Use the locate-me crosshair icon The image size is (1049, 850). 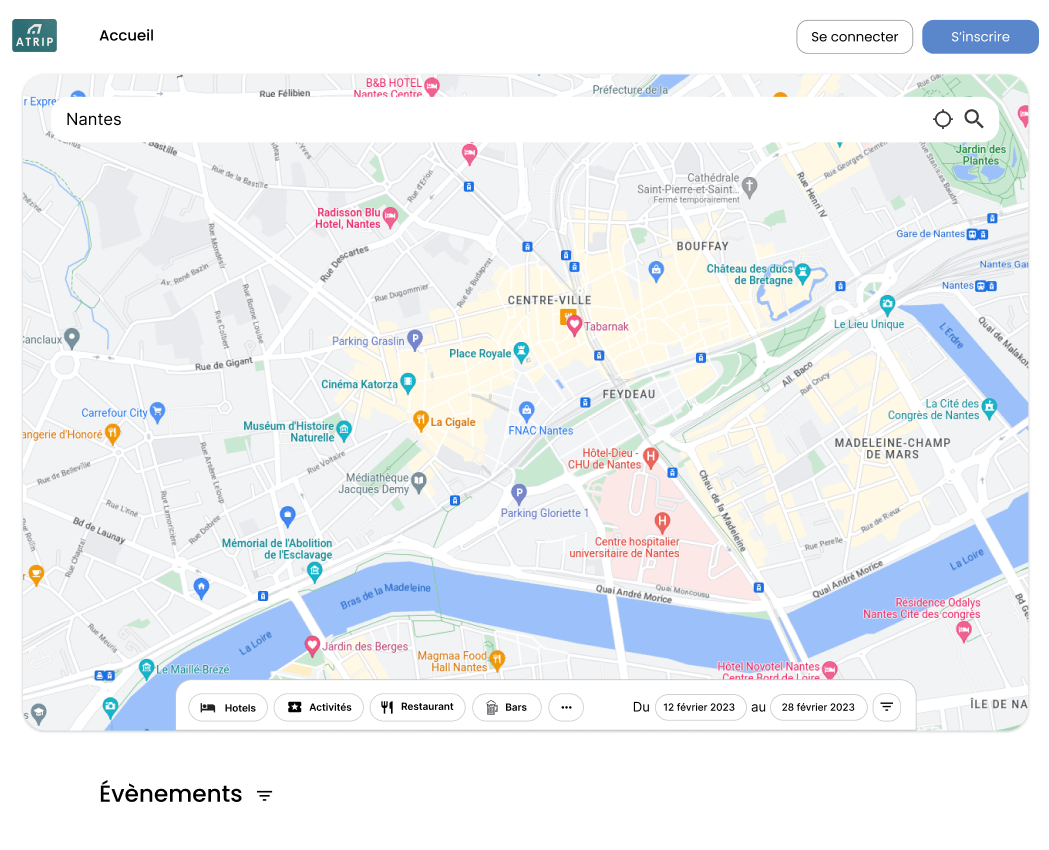tap(943, 119)
